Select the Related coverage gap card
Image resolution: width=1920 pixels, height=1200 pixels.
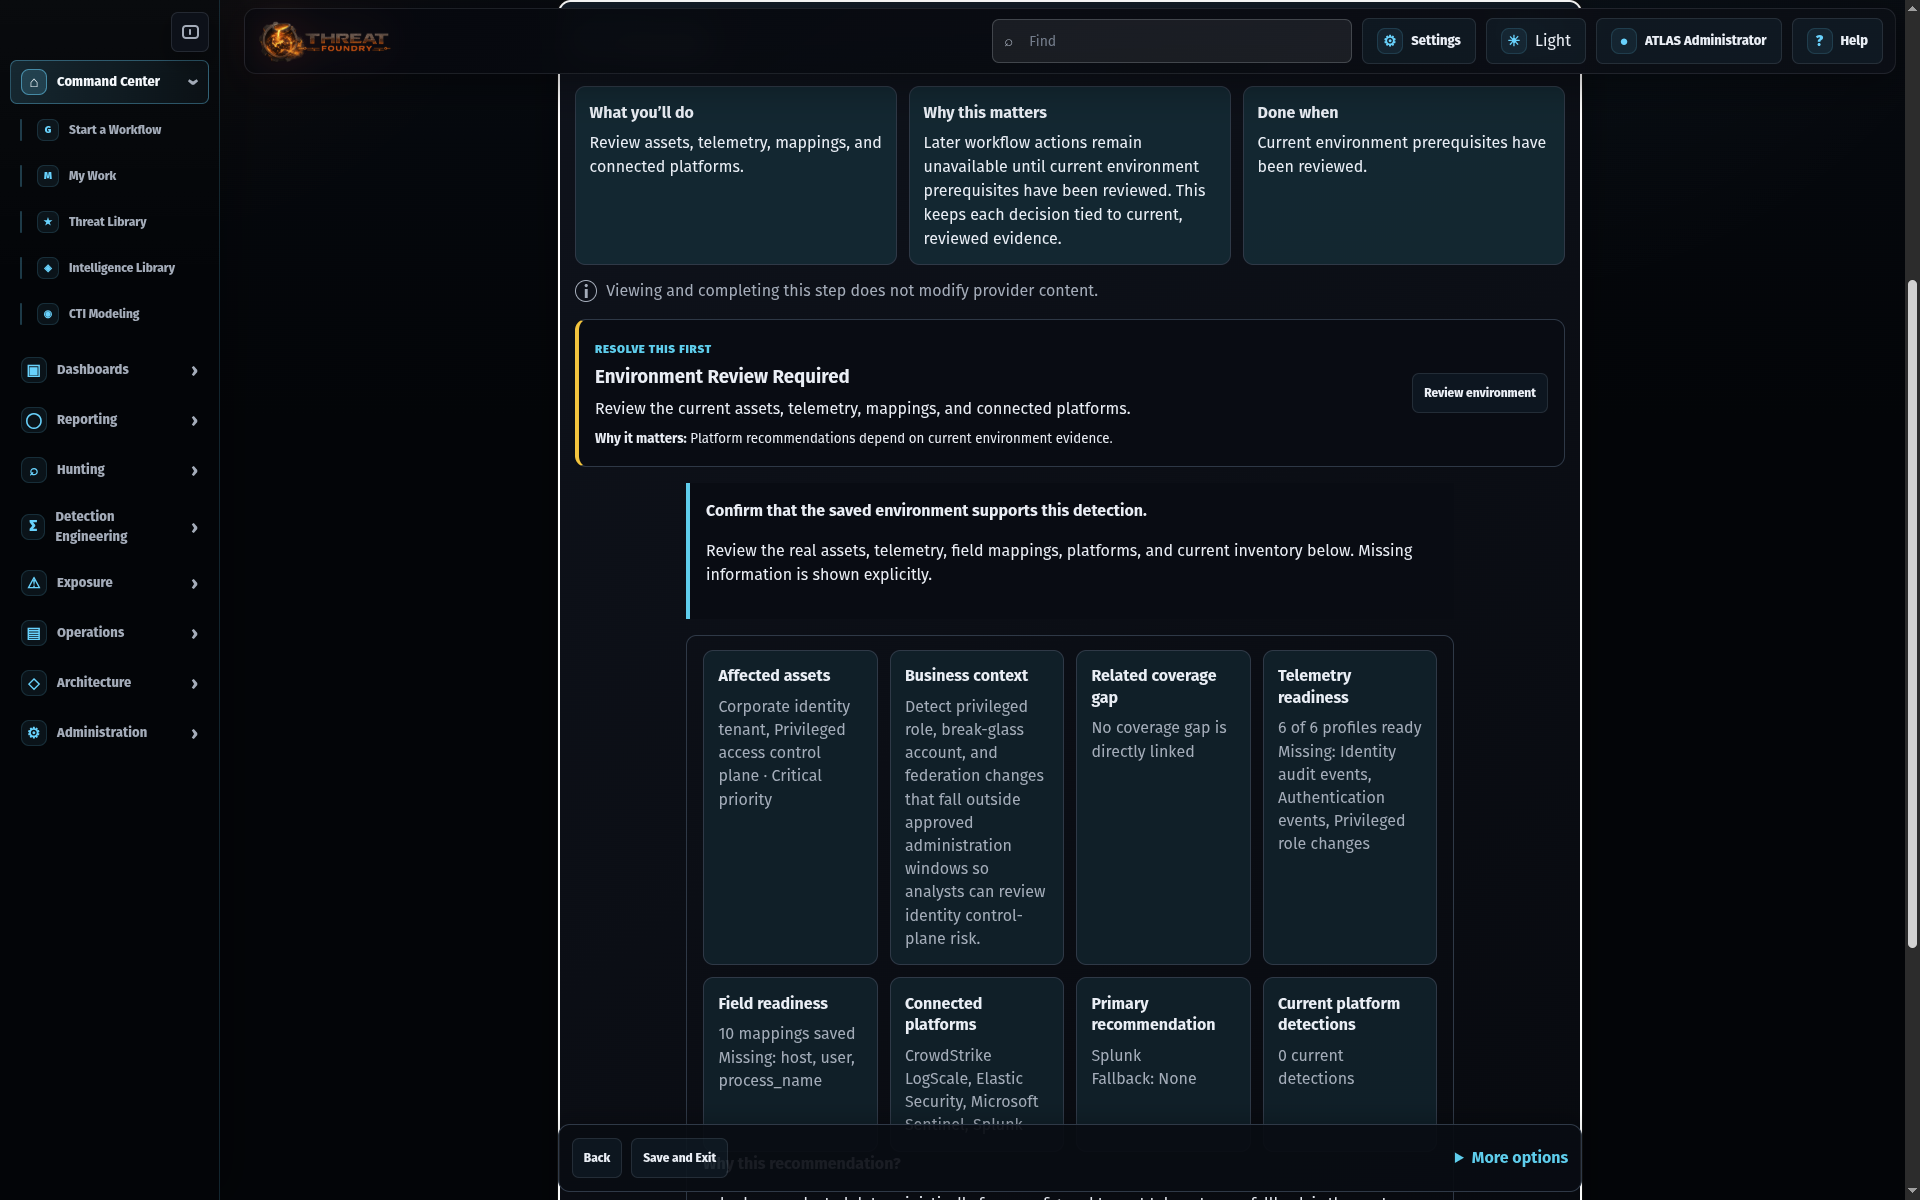coord(1163,807)
